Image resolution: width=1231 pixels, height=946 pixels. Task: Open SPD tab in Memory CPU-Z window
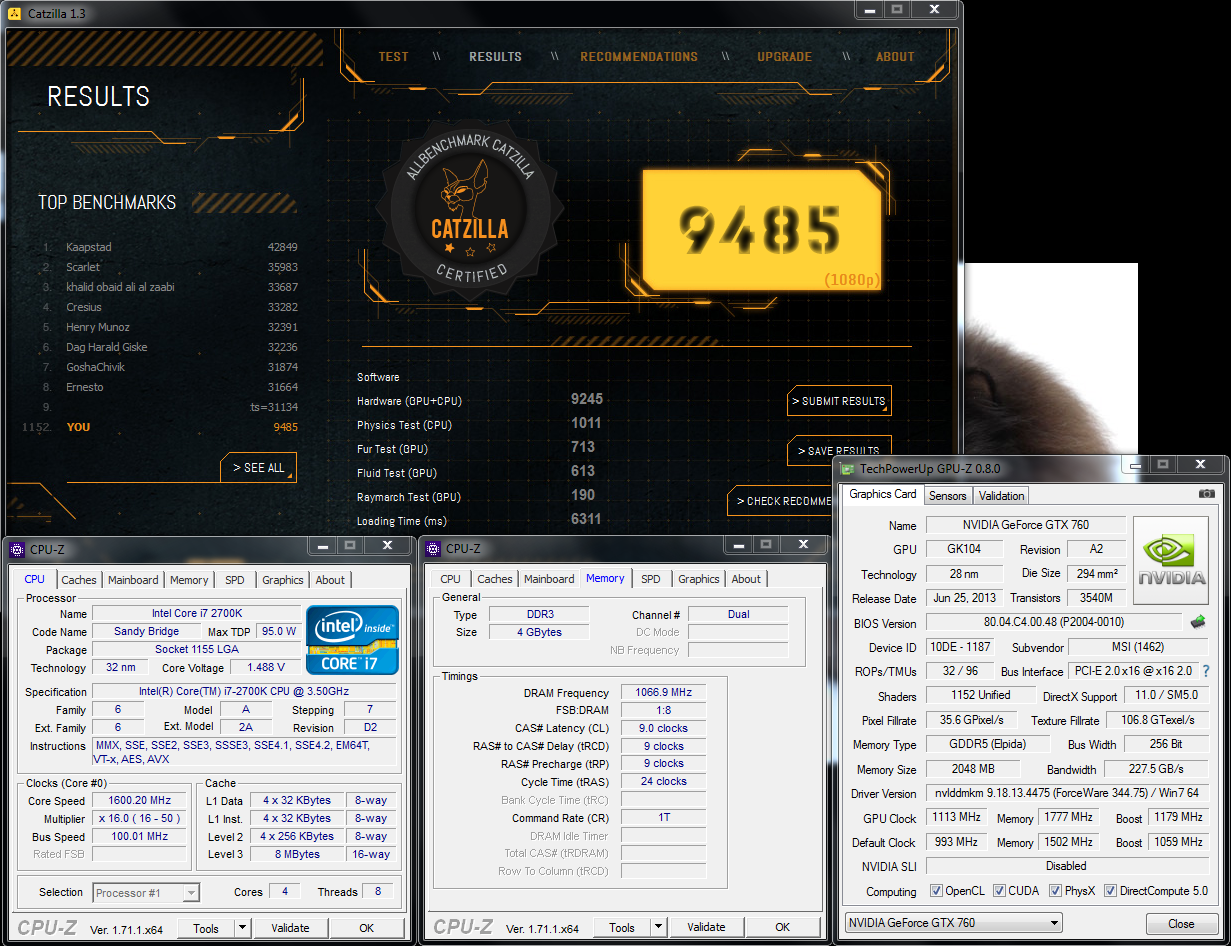651,579
